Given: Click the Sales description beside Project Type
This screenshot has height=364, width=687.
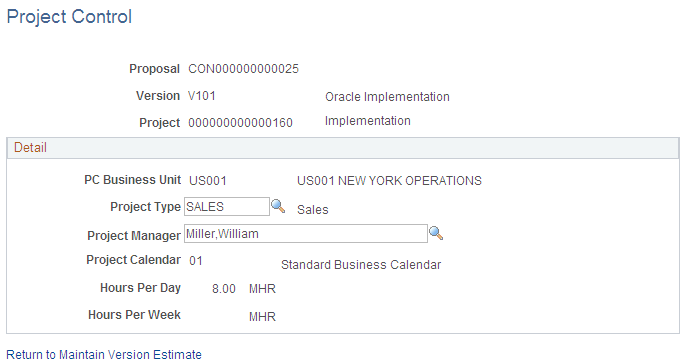Looking at the screenshot, I should [313, 210].
